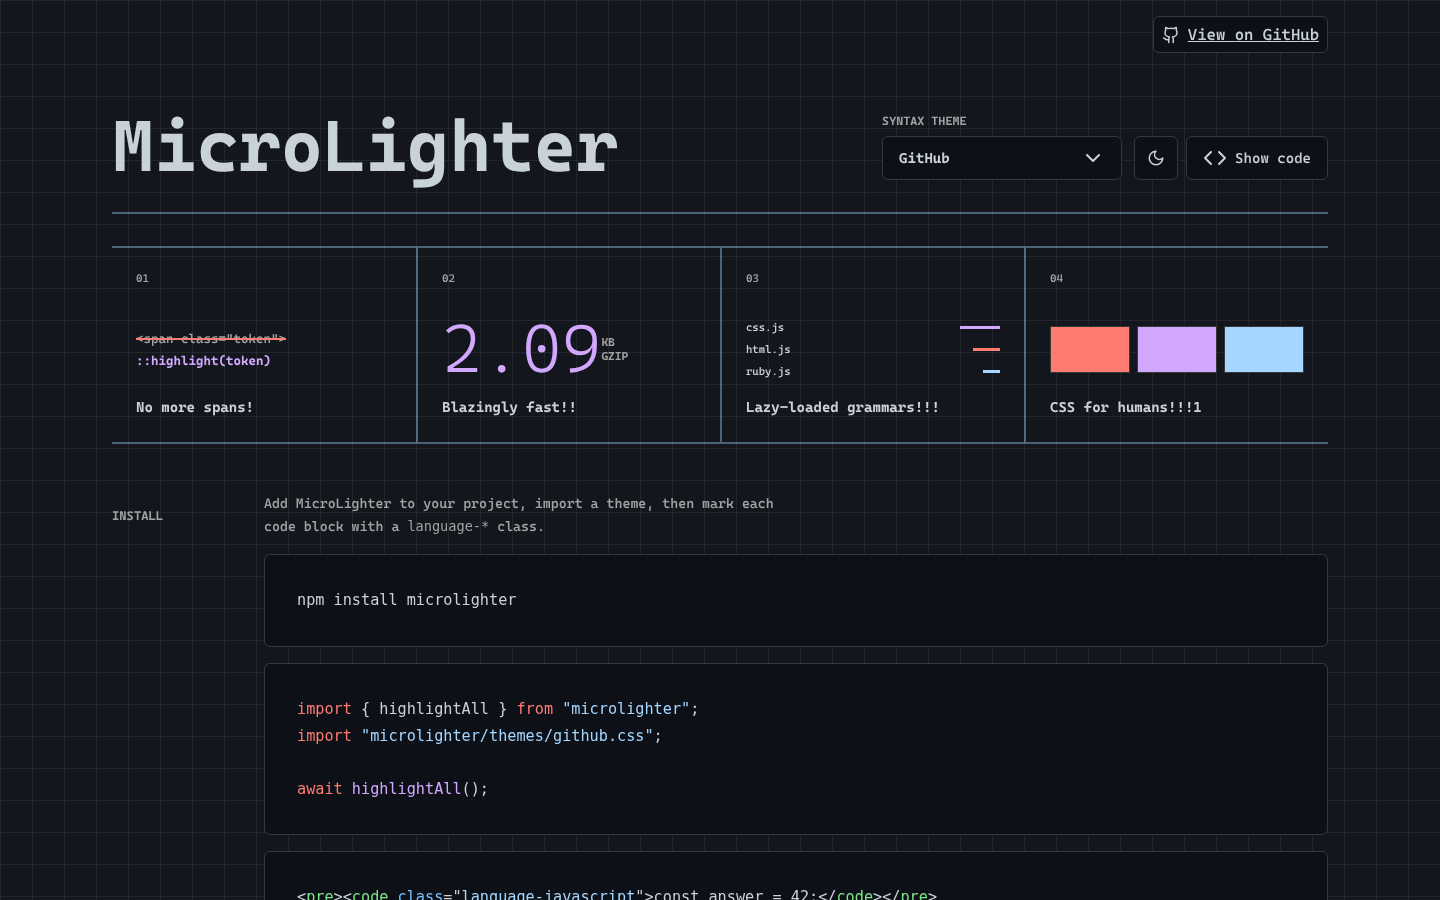Click the SYNTAX THEME label
Screen dimensions: 1440x900
[924, 121]
